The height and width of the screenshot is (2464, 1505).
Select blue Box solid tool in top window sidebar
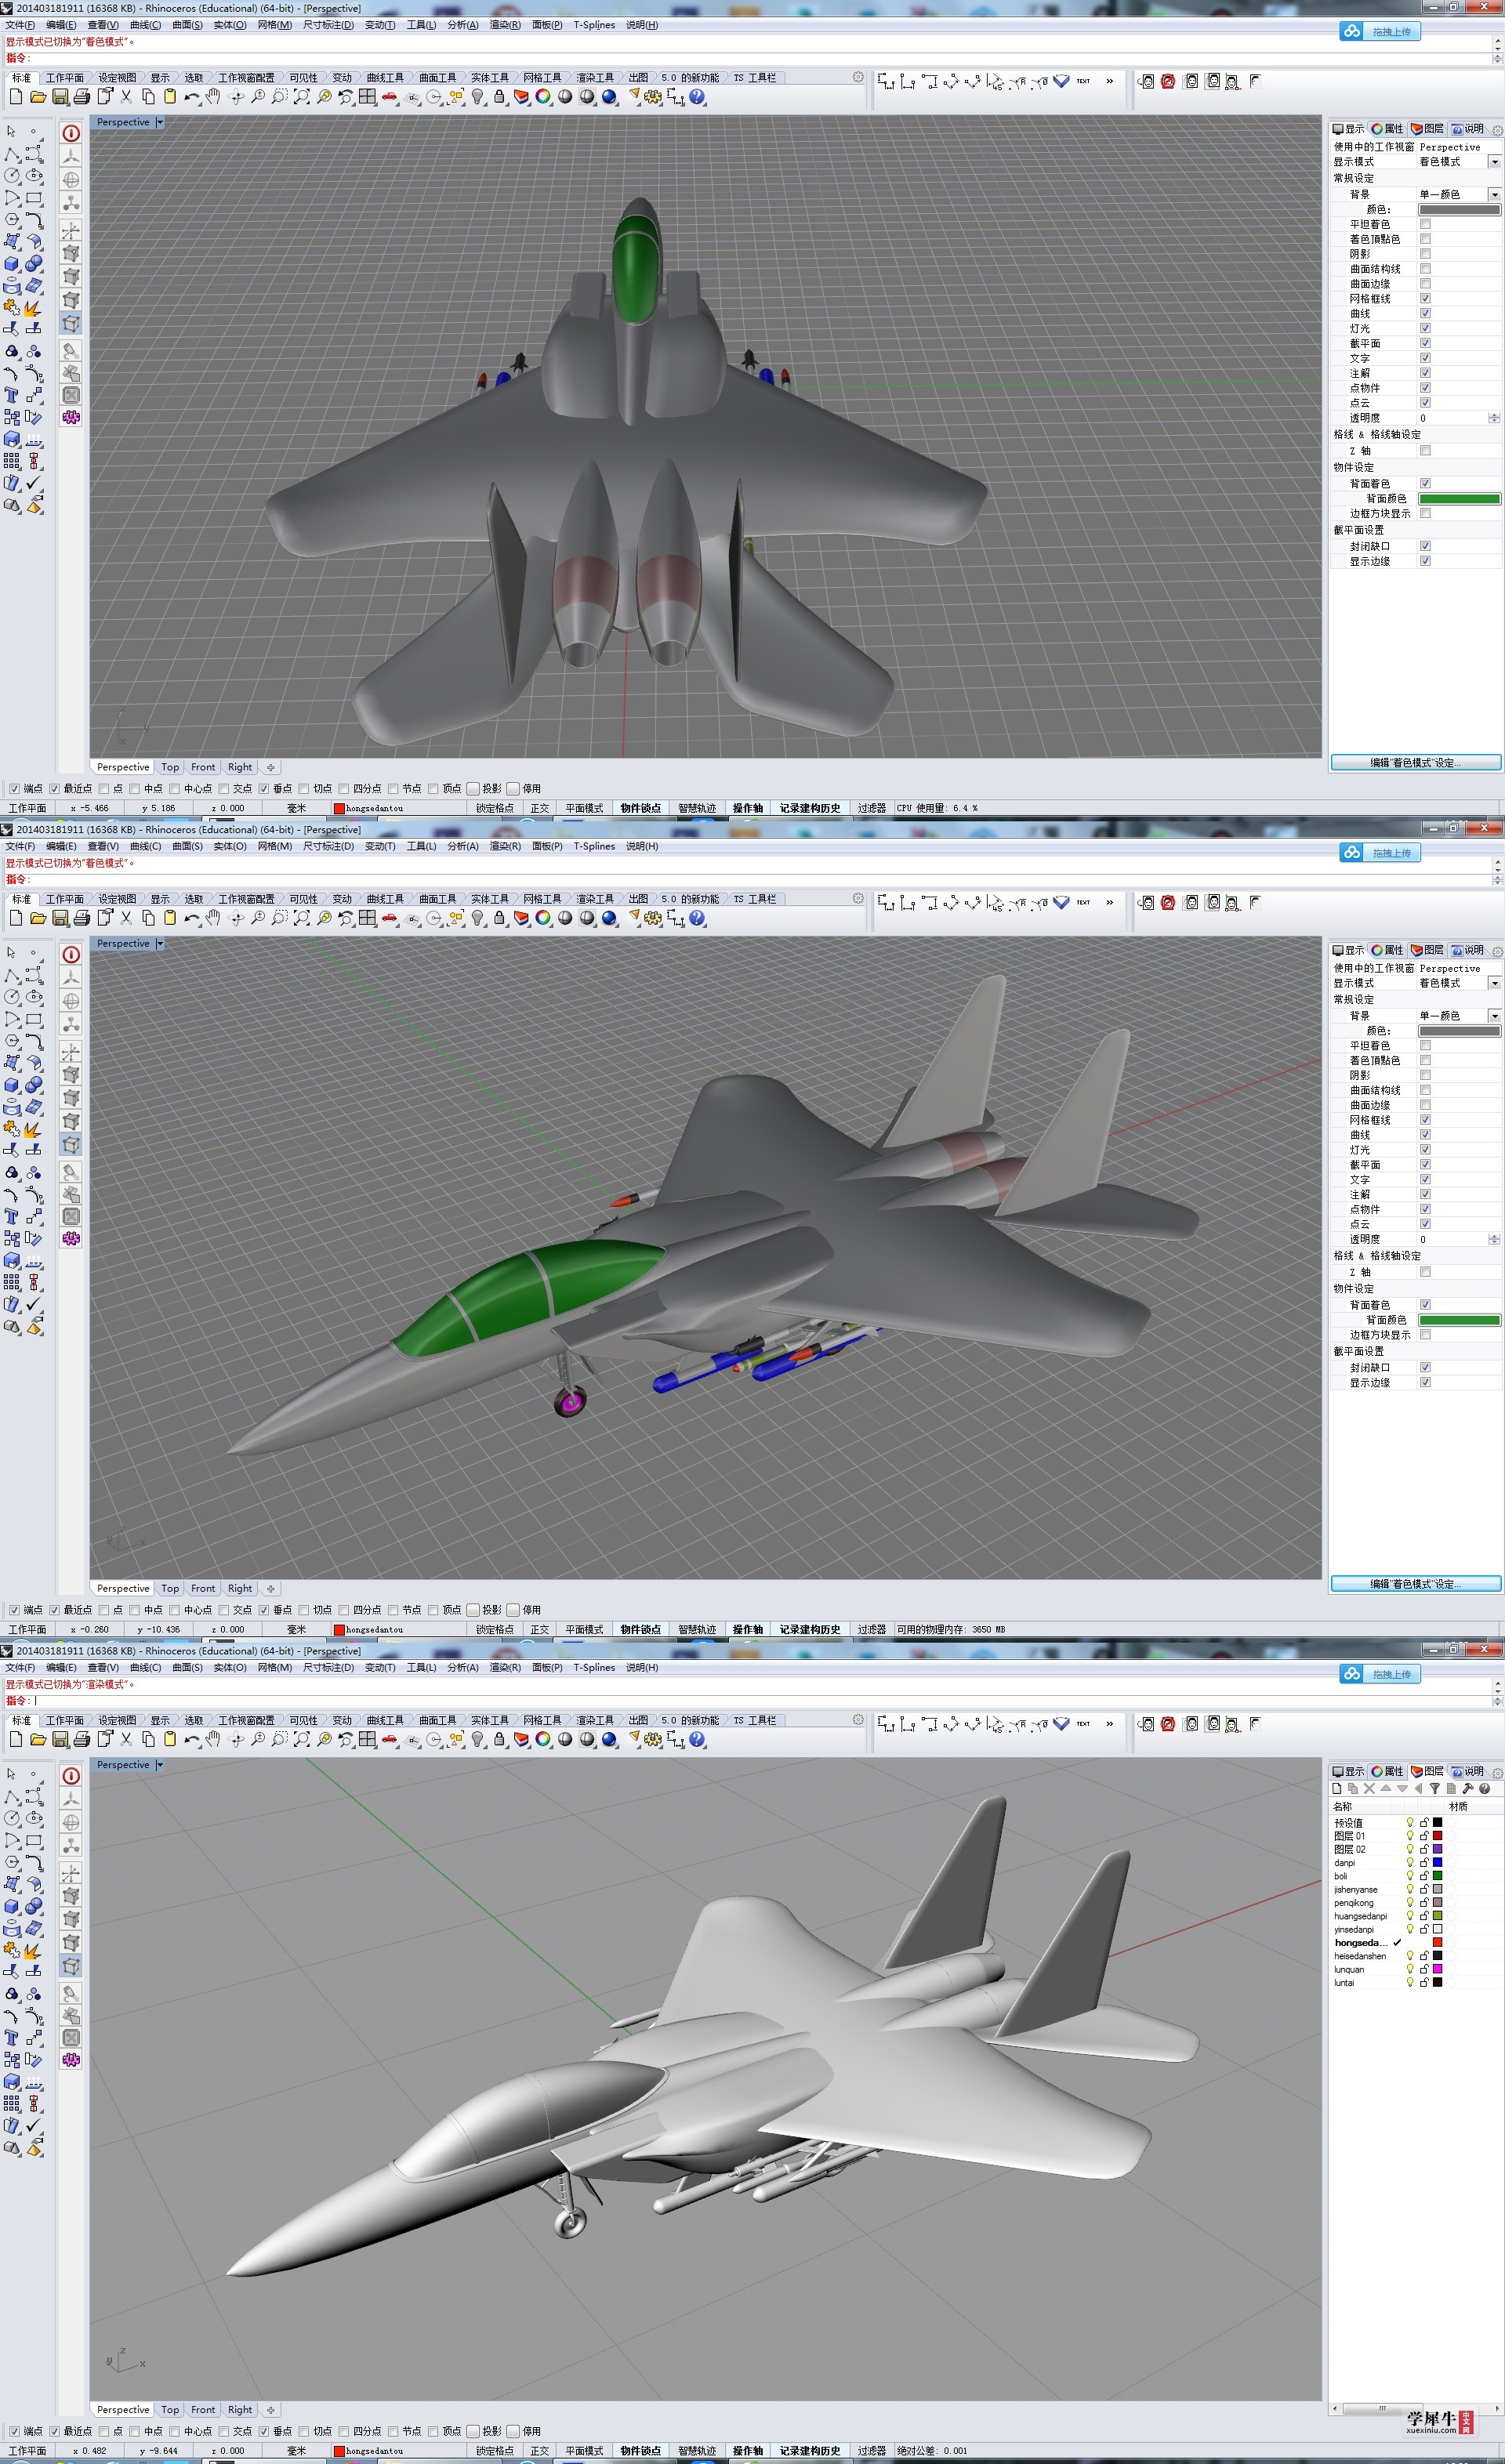tap(12, 263)
